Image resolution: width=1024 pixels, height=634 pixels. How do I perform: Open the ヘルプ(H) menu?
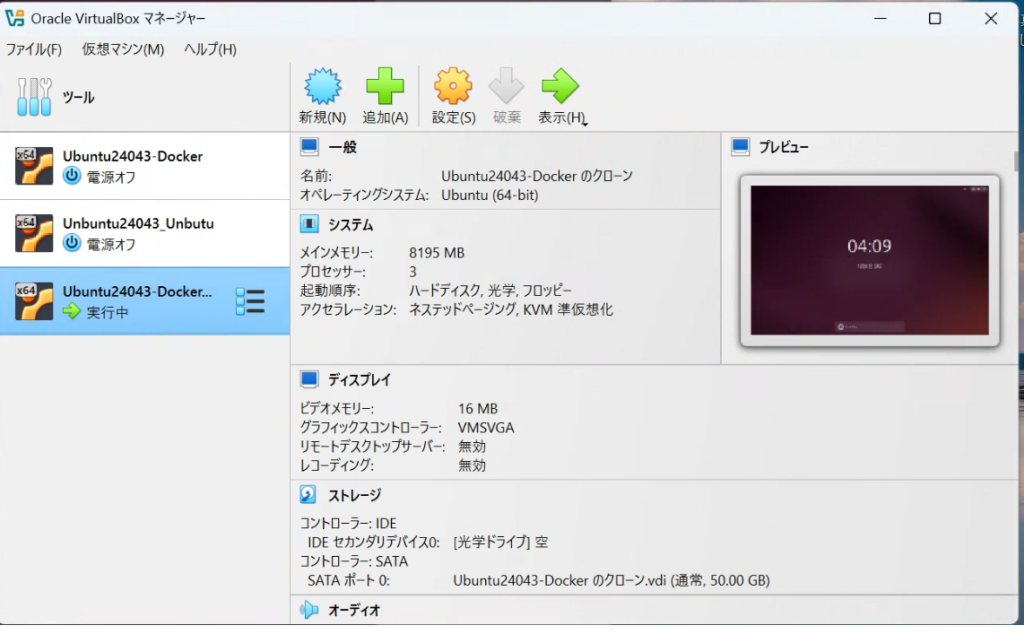click(210, 49)
